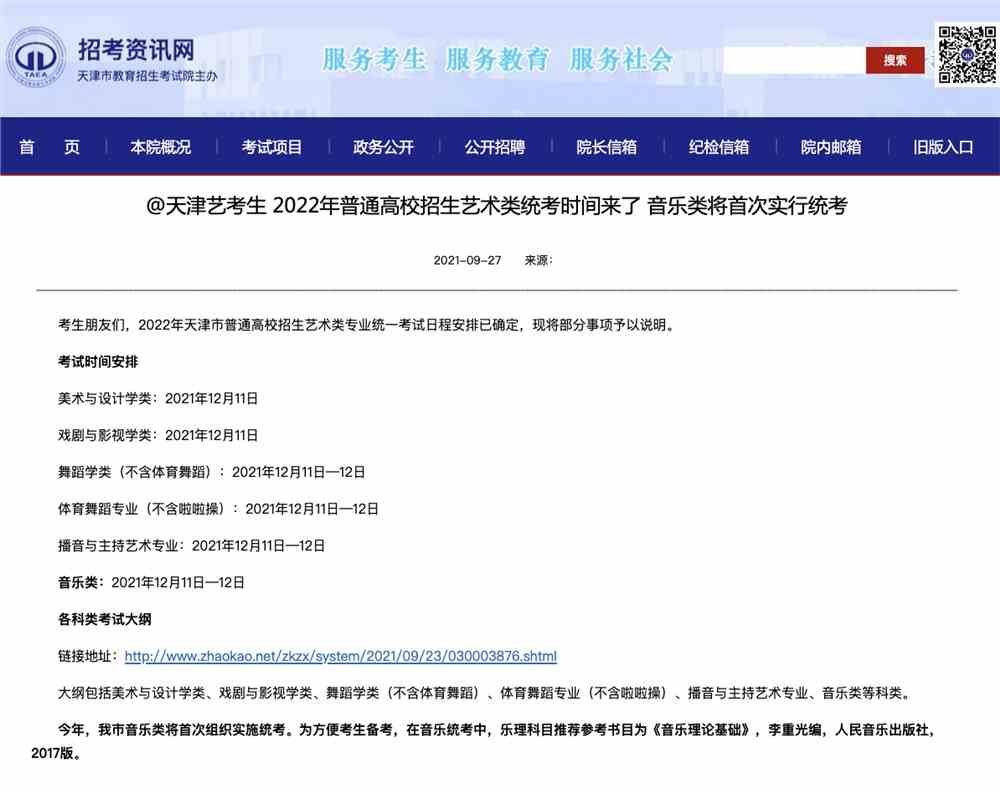This screenshot has width=1000, height=793.
Task: Click the 来源 label
Action: point(538,260)
